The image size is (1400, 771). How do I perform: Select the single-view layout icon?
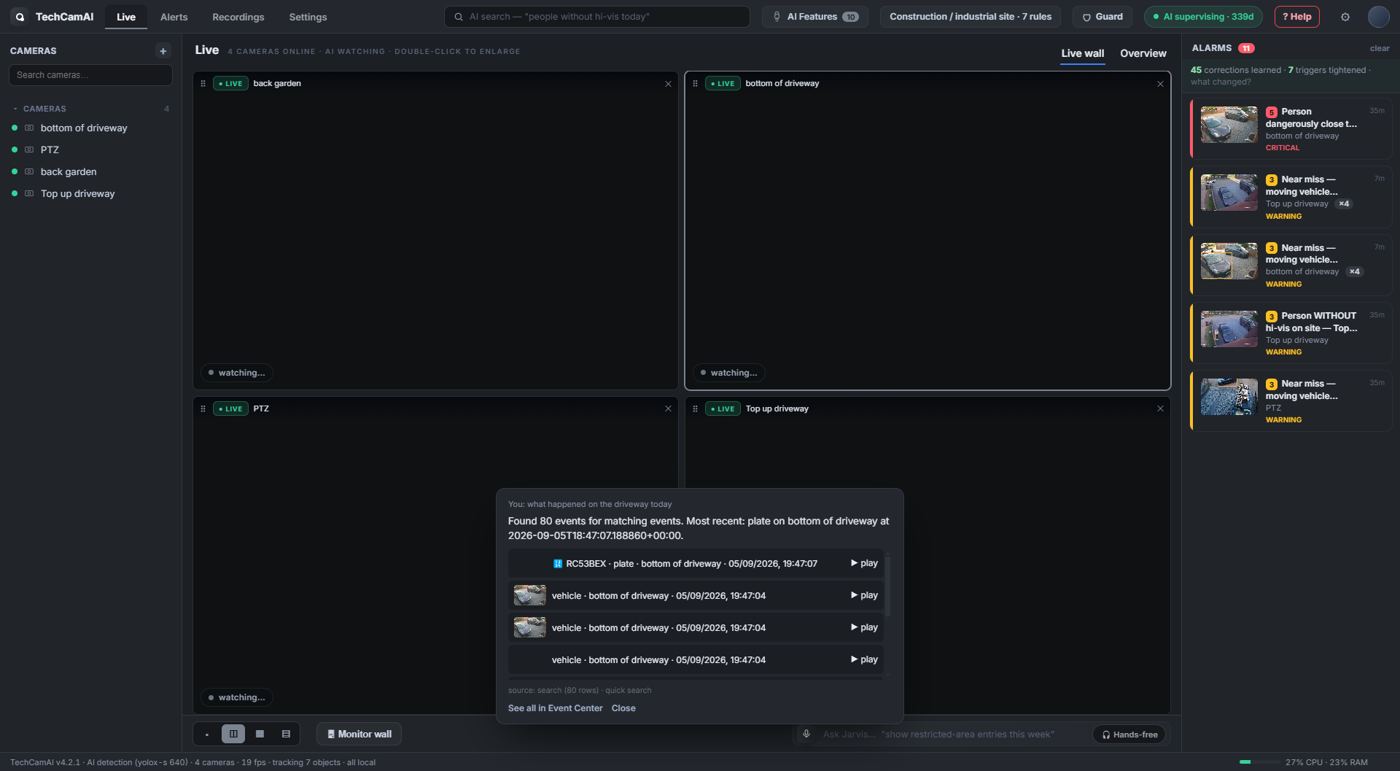(x=207, y=734)
